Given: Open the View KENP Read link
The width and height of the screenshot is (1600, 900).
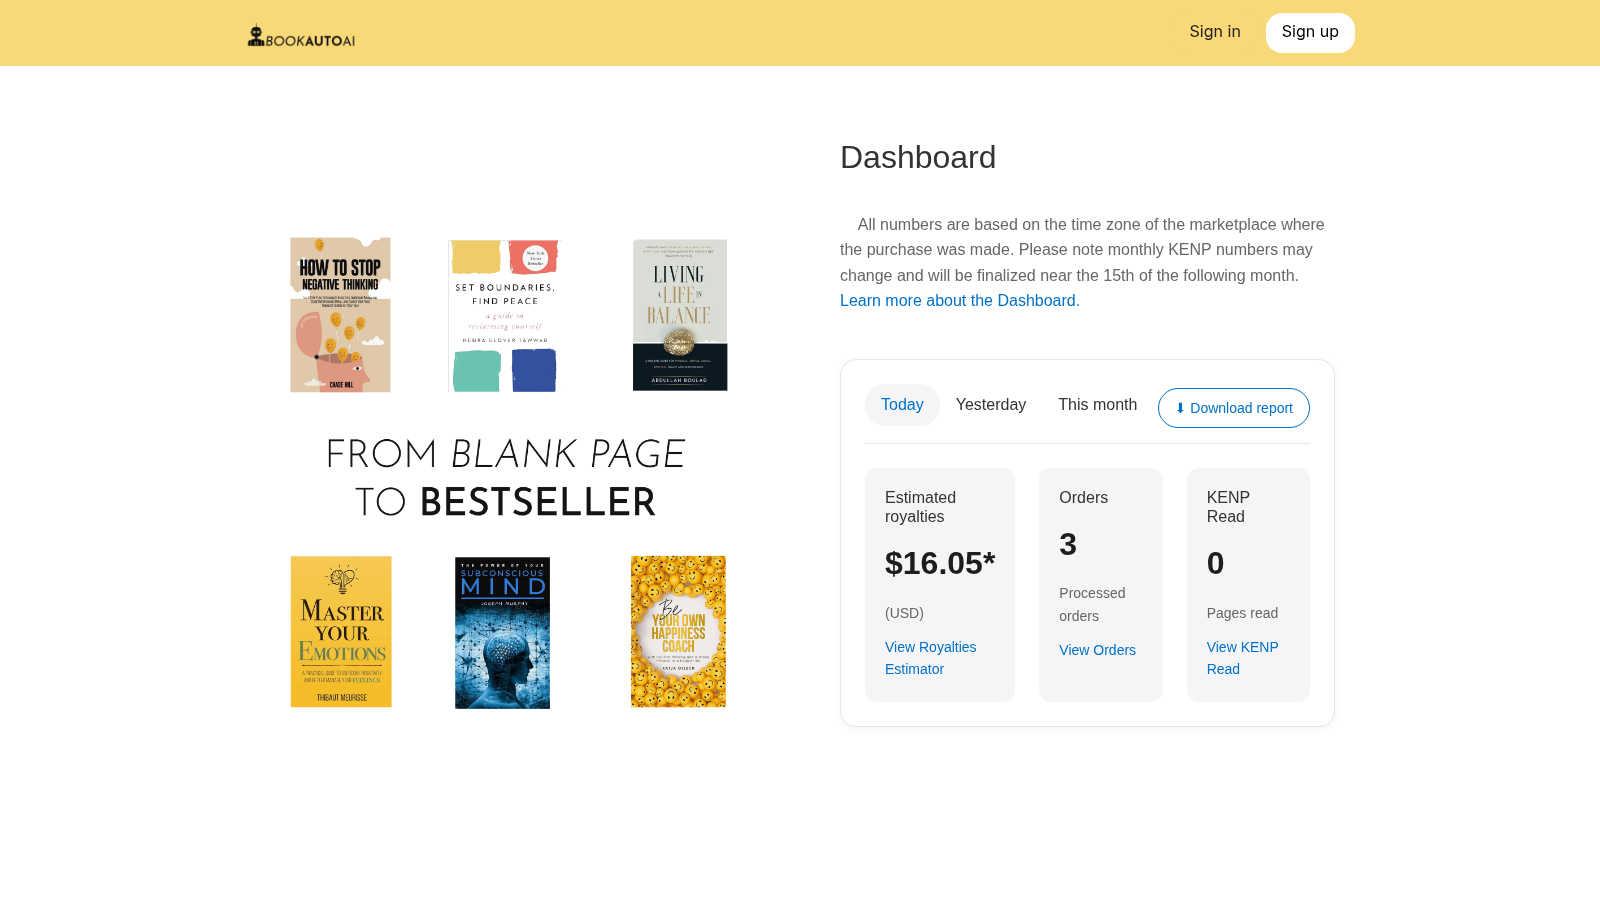Looking at the screenshot, I should 1242,658.
